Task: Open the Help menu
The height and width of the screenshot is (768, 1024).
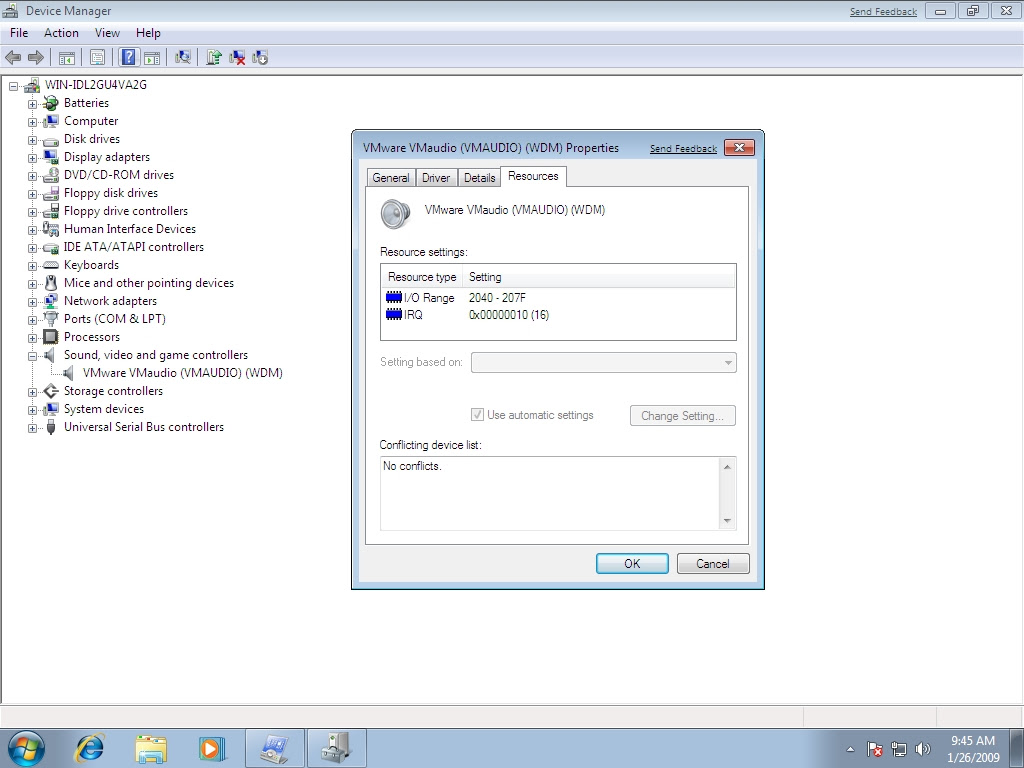Action: coord(148,33)
